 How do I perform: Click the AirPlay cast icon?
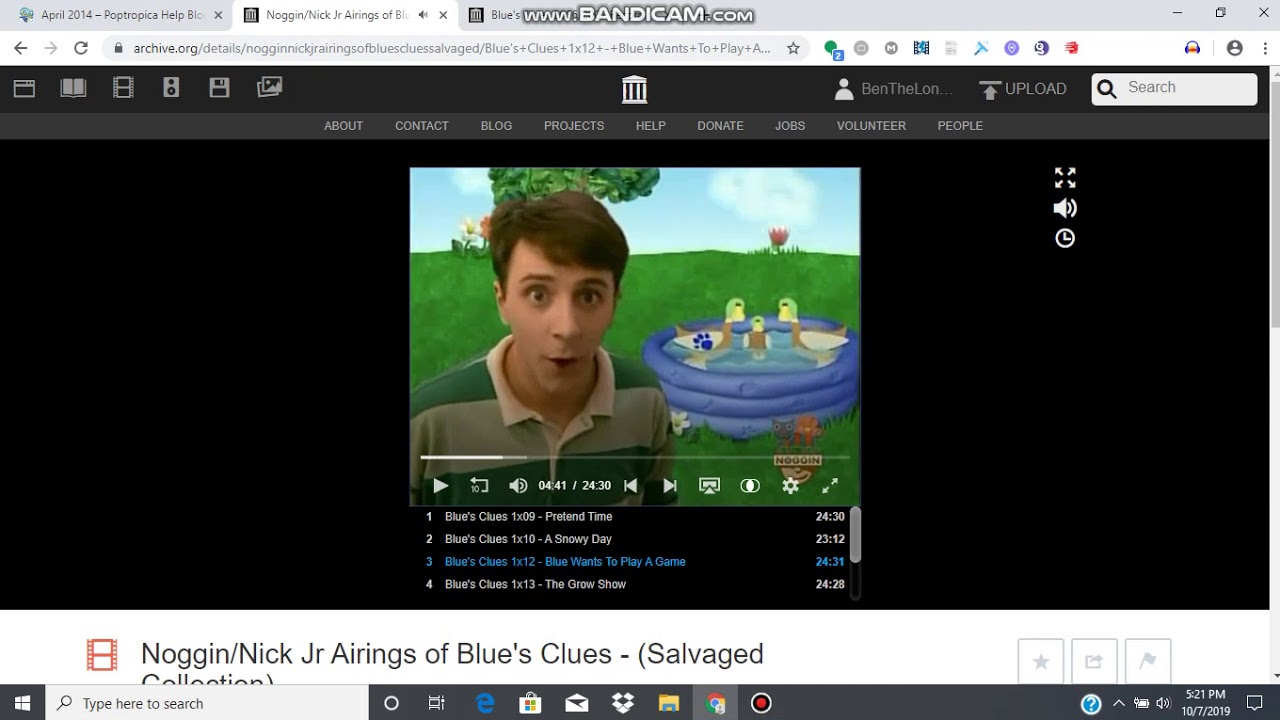pos(709,486)
